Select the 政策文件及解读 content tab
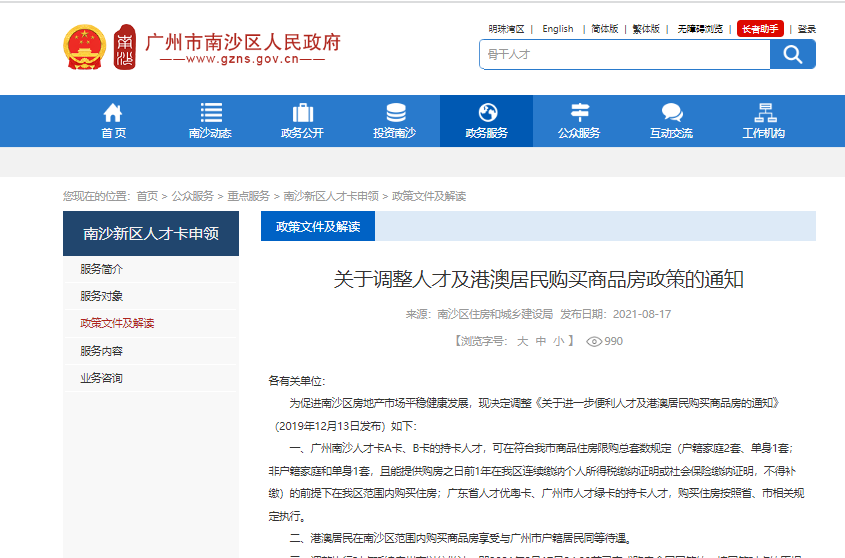Screen dimensions: 845x558 point(318,226)
